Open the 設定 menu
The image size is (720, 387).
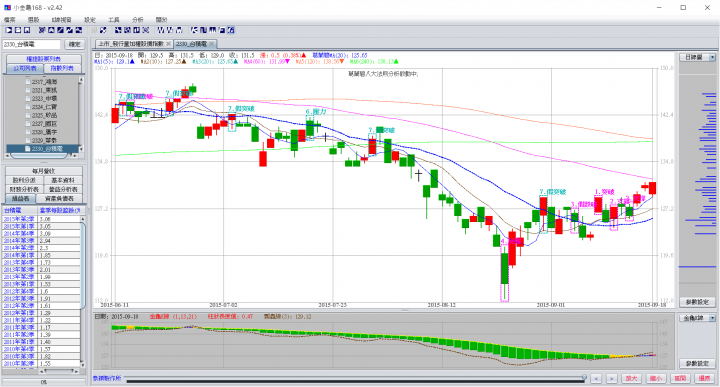(90, 20)
